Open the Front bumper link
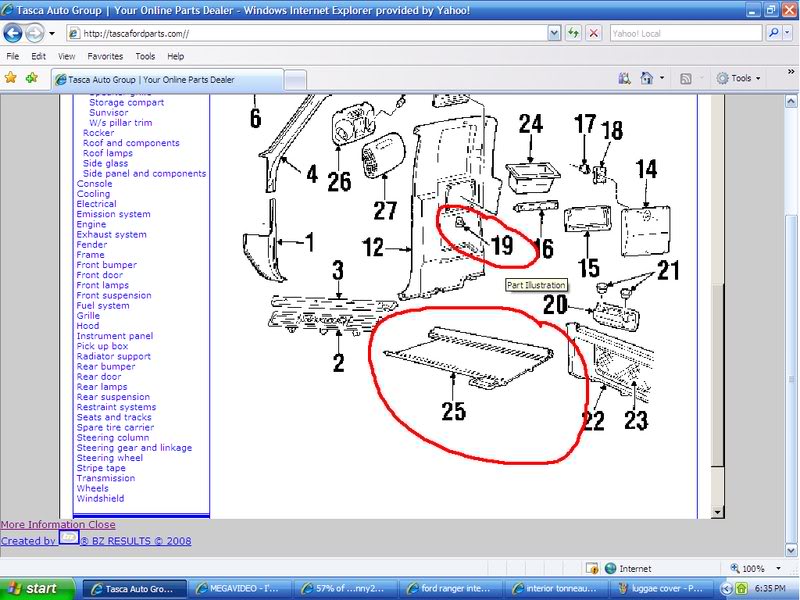Screen dimensions: 800x600 pyautogui.click(x=107, y=265)
